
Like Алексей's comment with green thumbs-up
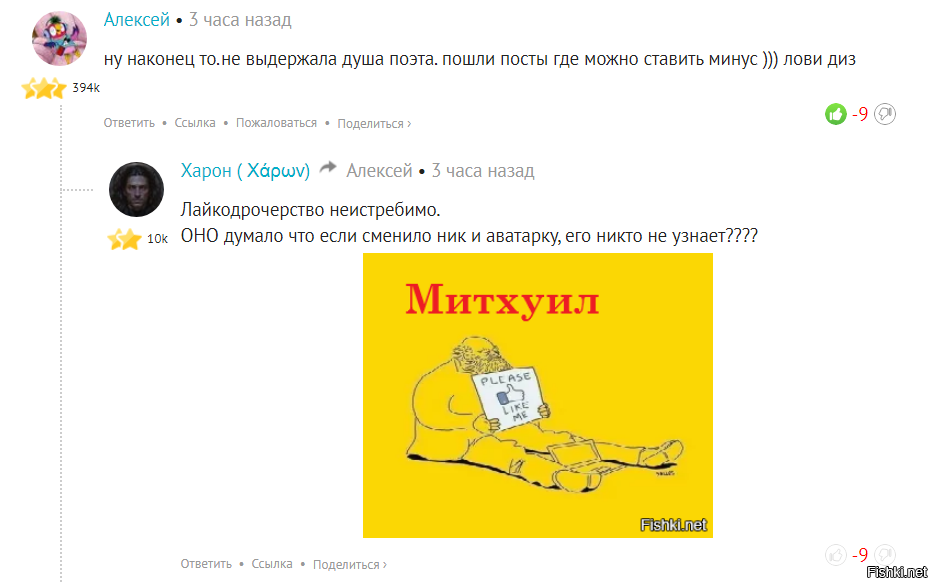(835, 114)
